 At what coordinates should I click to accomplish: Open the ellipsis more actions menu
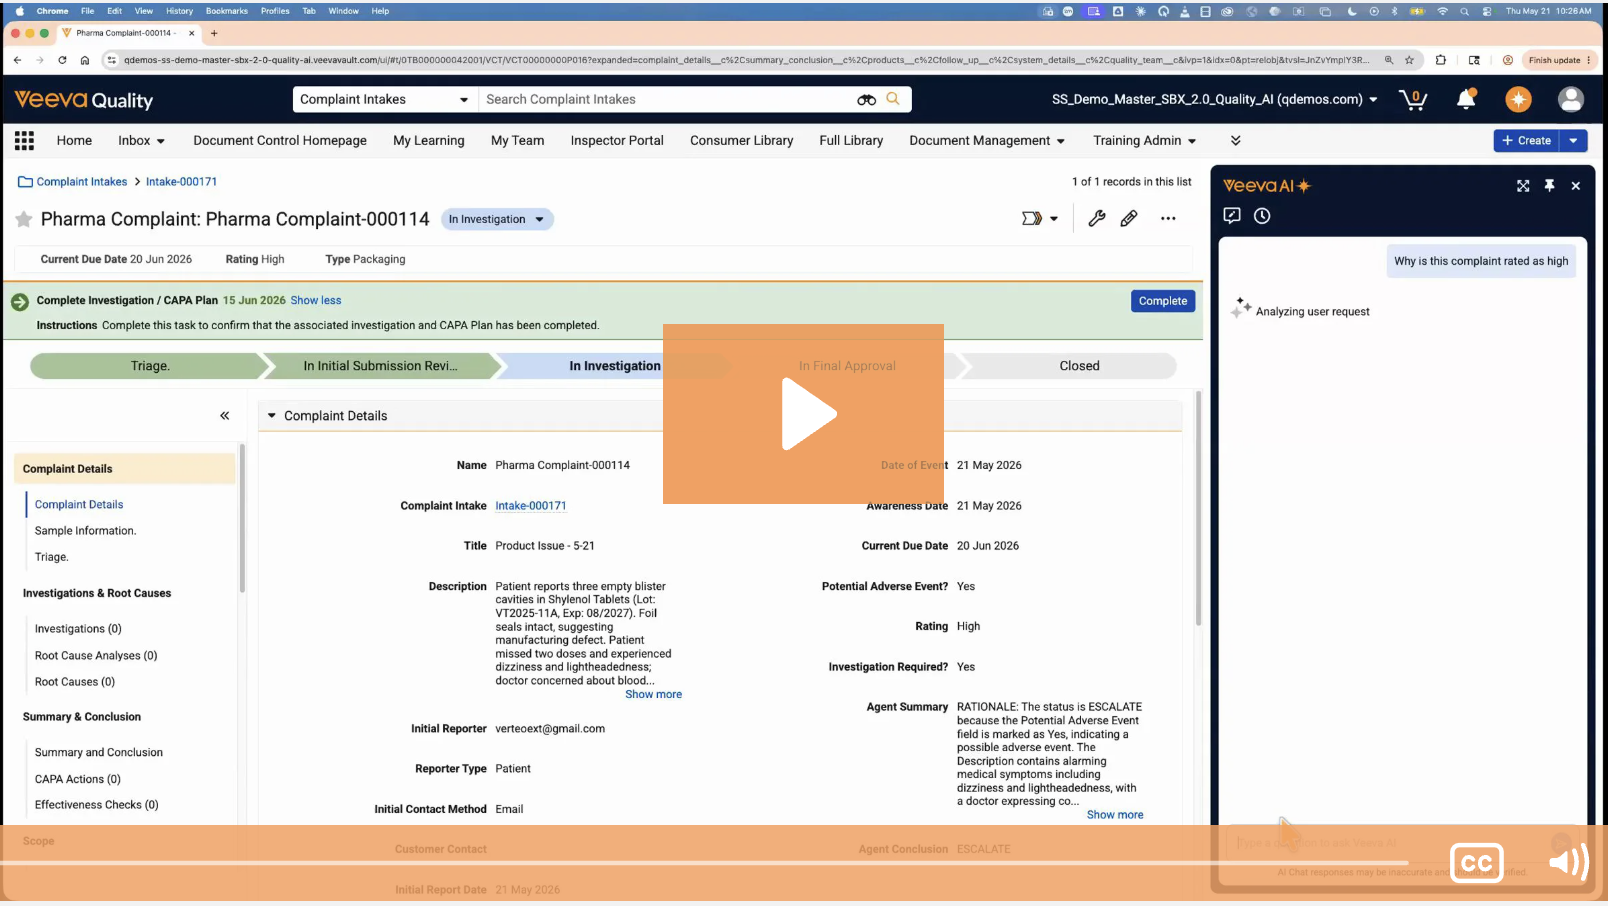tap(1168, 218)
